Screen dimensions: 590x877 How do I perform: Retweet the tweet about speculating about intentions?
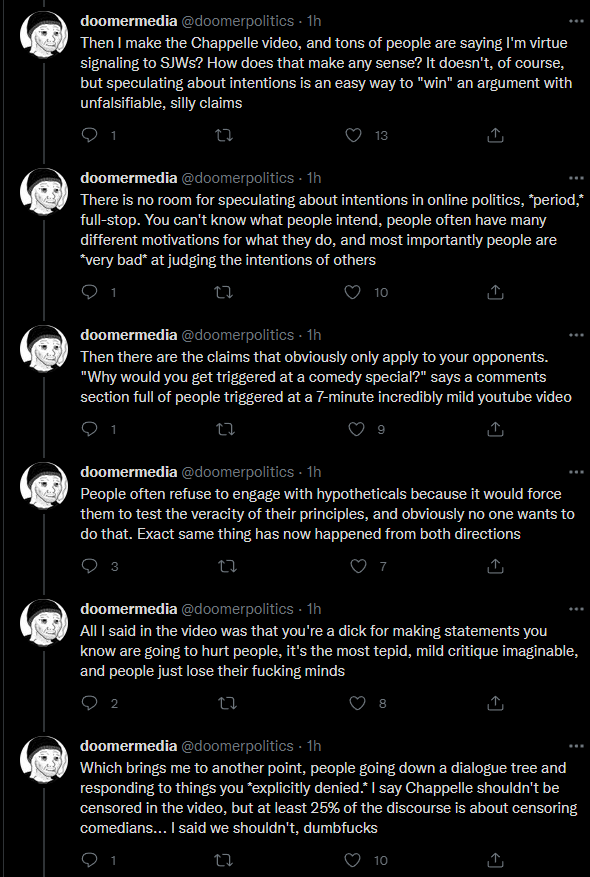point(224,293)
